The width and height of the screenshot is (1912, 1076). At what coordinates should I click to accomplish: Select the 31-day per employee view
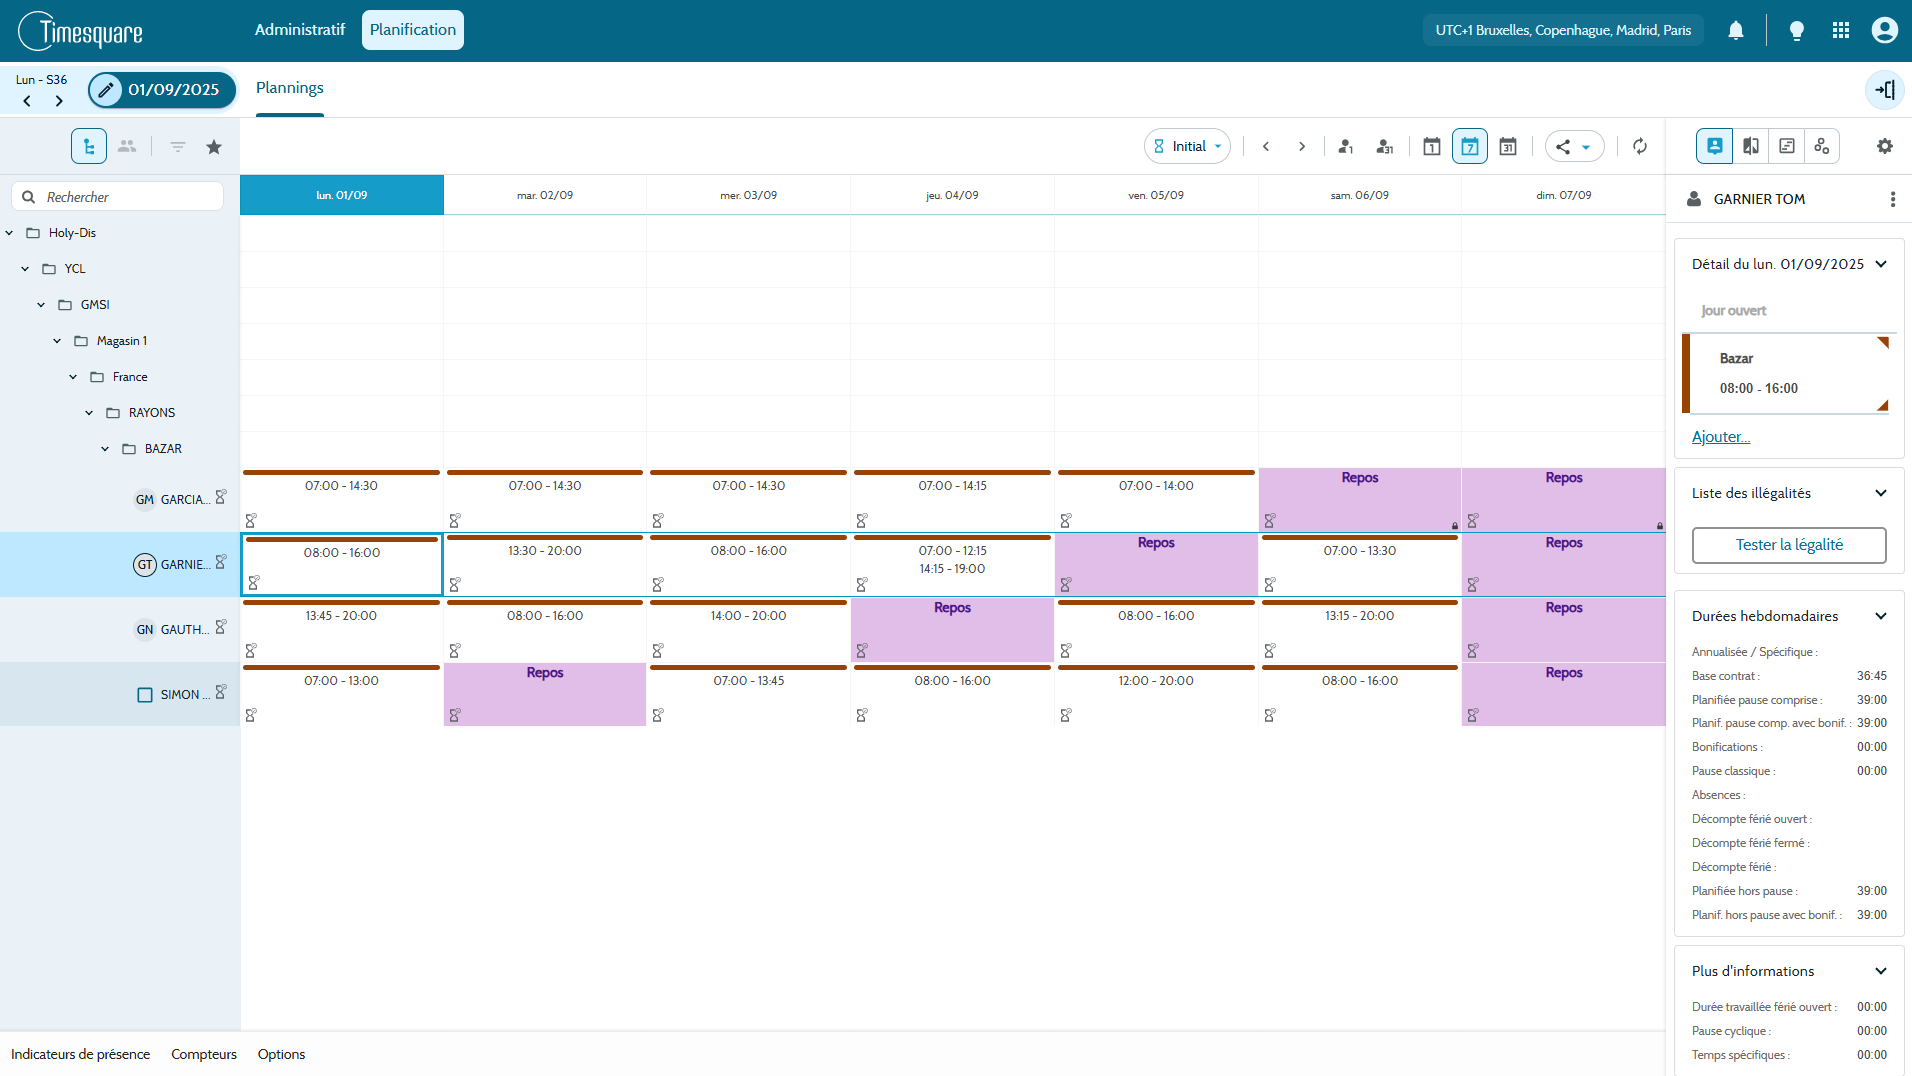pos(1385,146)
